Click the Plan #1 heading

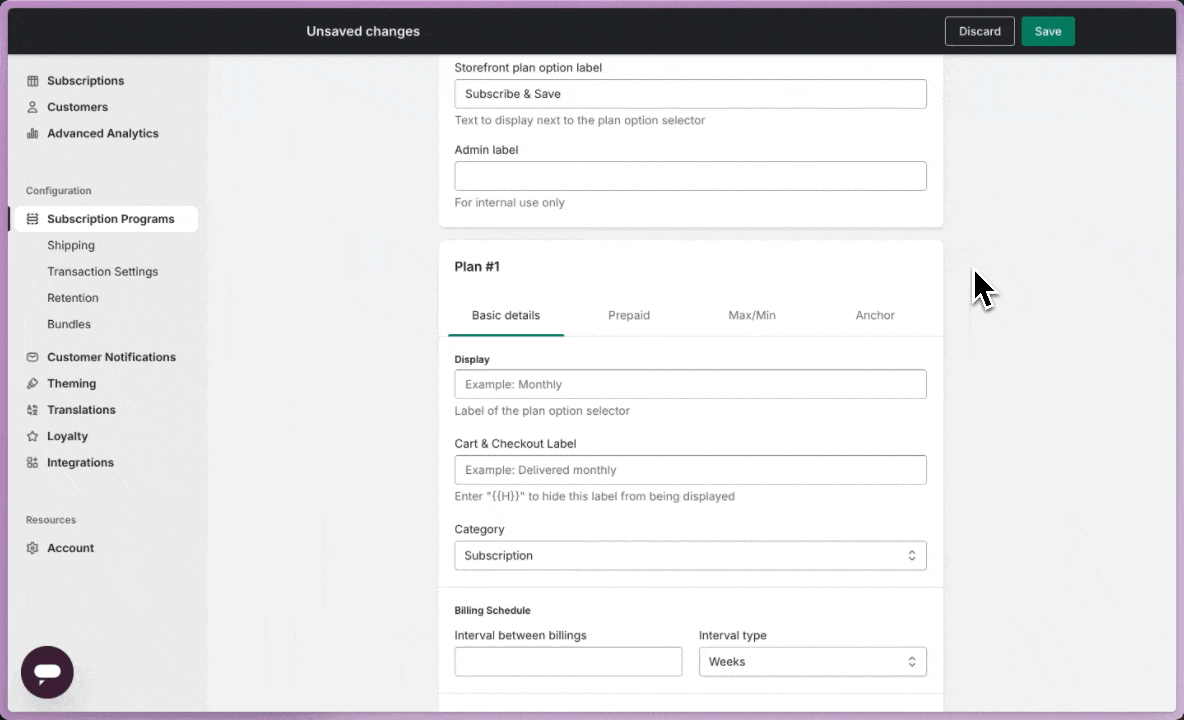click(476, 266)
